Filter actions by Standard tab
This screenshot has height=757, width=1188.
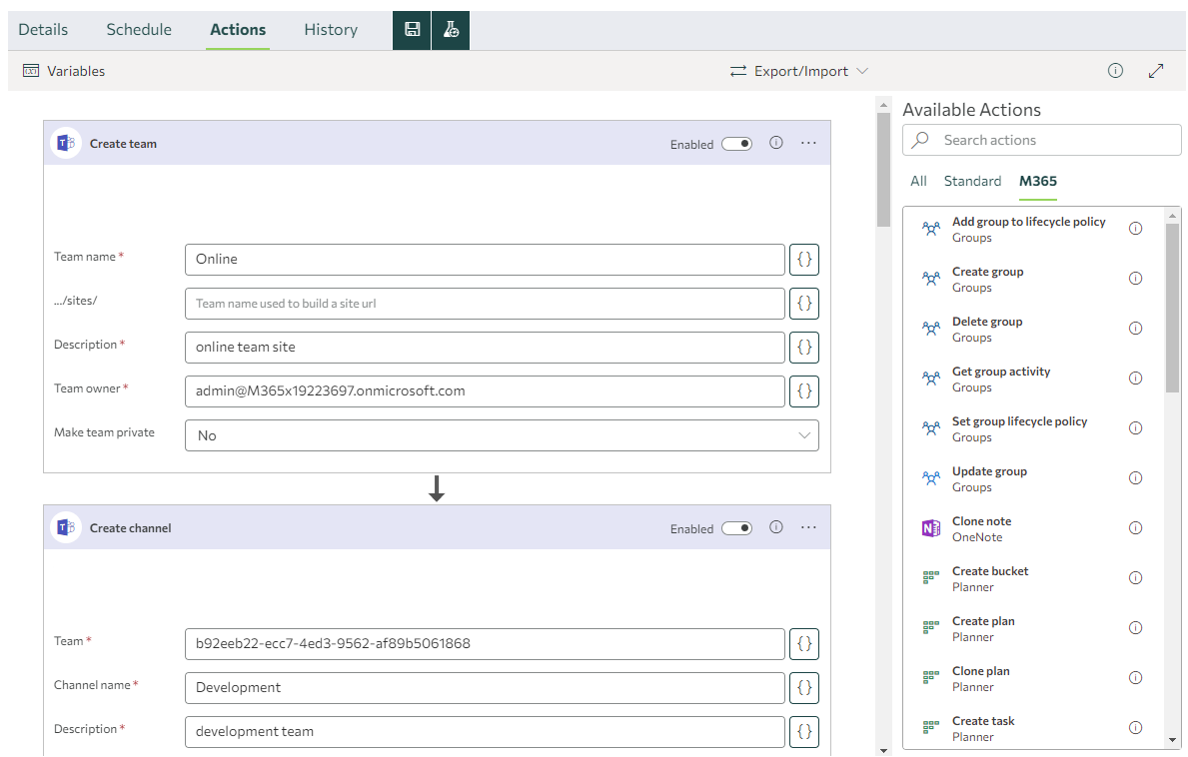pos(972,181)
